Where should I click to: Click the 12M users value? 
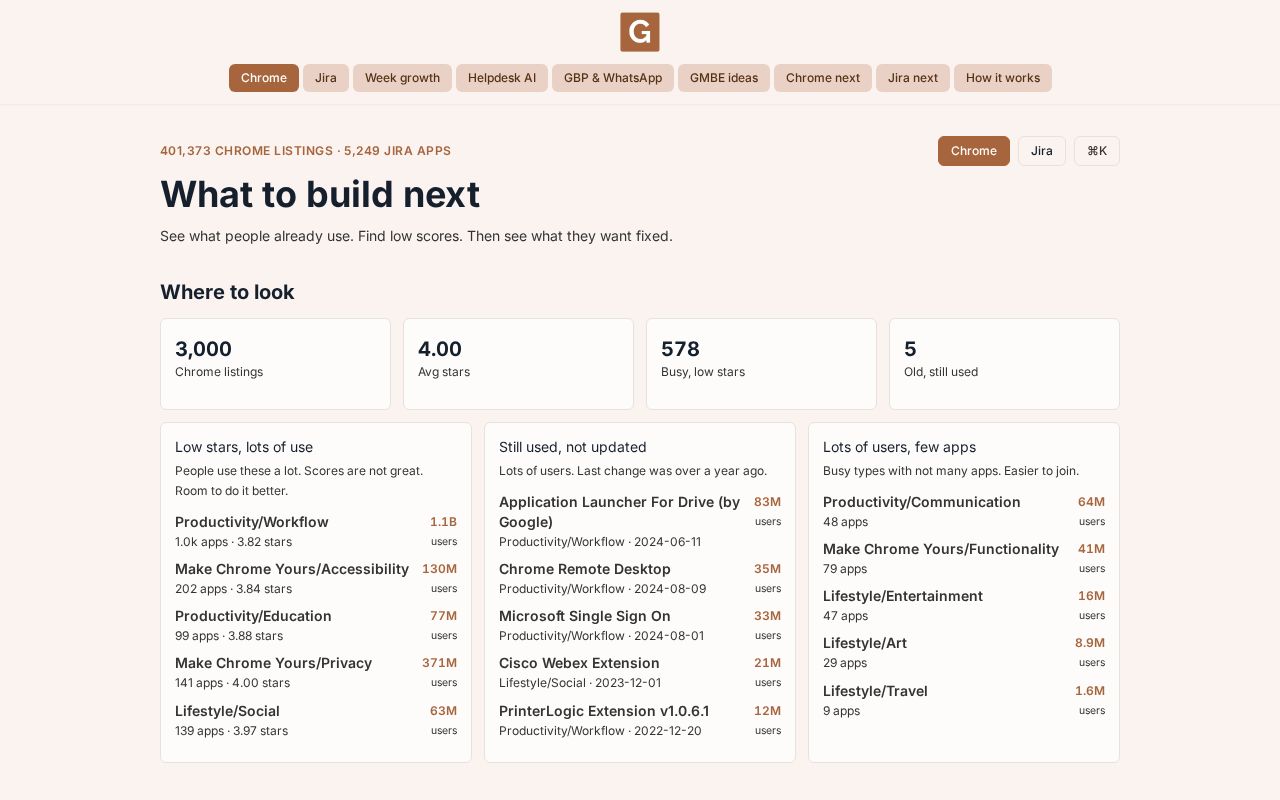(767, 711)
